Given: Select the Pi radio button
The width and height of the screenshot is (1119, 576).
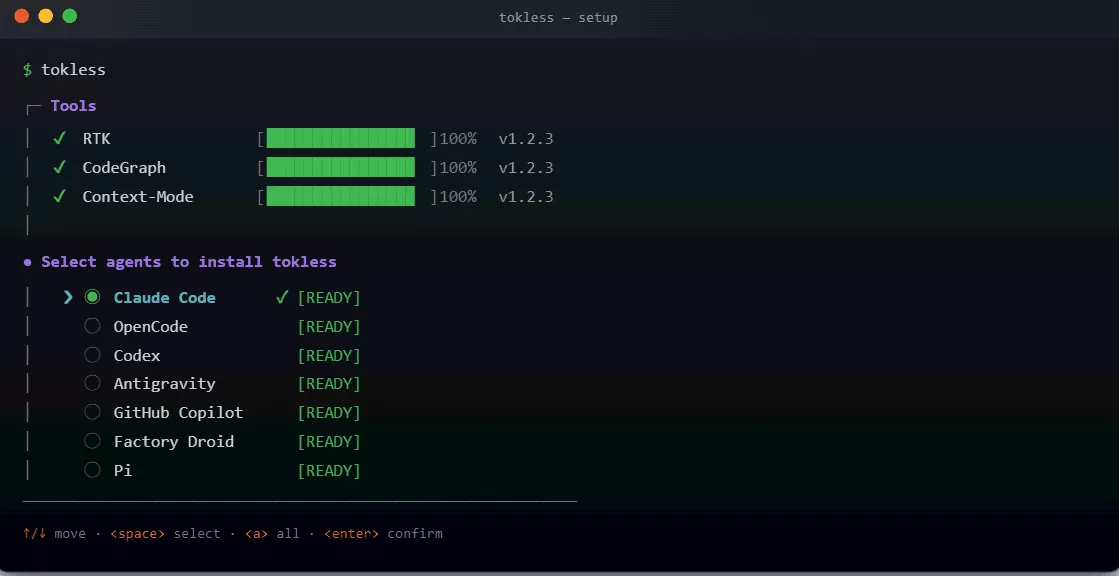Looking at the screenshot, I should pos(92,470).
